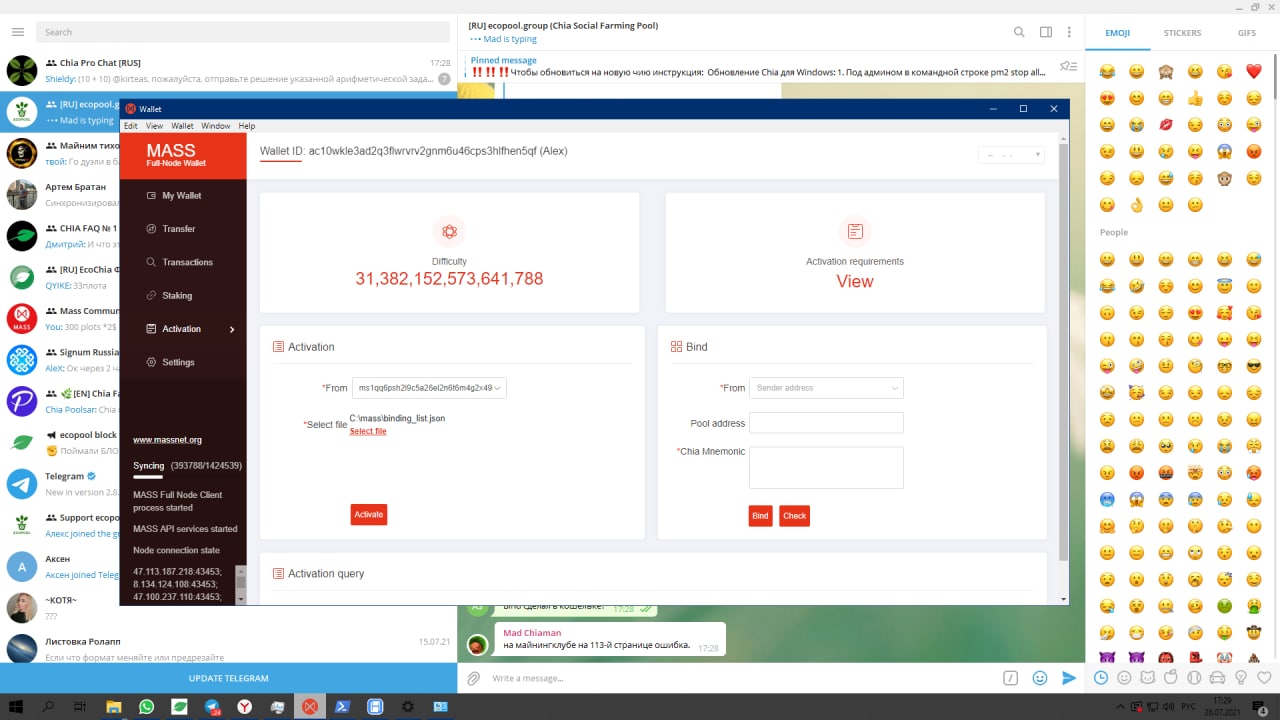Pick the thumbs up emoji
Image resolution: width=1280 pixels, height=720 pixels.
coord(1195,98)
